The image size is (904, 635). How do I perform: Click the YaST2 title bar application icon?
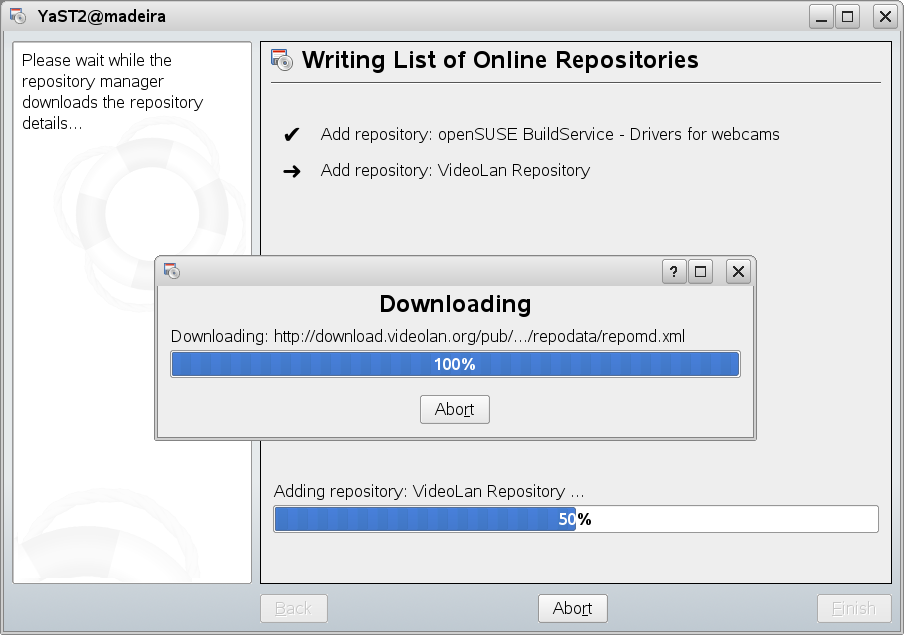(18, 16)
